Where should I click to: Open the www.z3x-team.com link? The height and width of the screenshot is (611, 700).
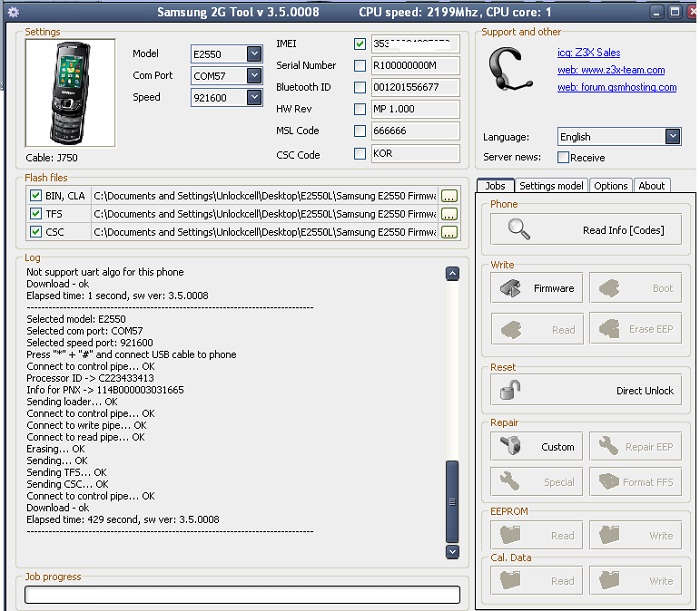coord(611,70)
